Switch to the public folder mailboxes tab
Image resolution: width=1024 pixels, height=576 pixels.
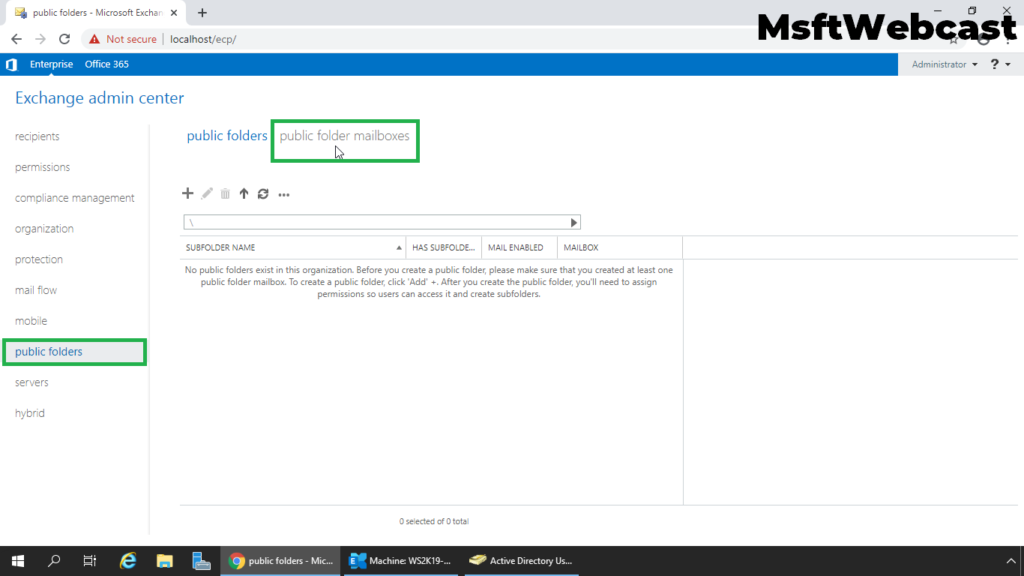344,136
